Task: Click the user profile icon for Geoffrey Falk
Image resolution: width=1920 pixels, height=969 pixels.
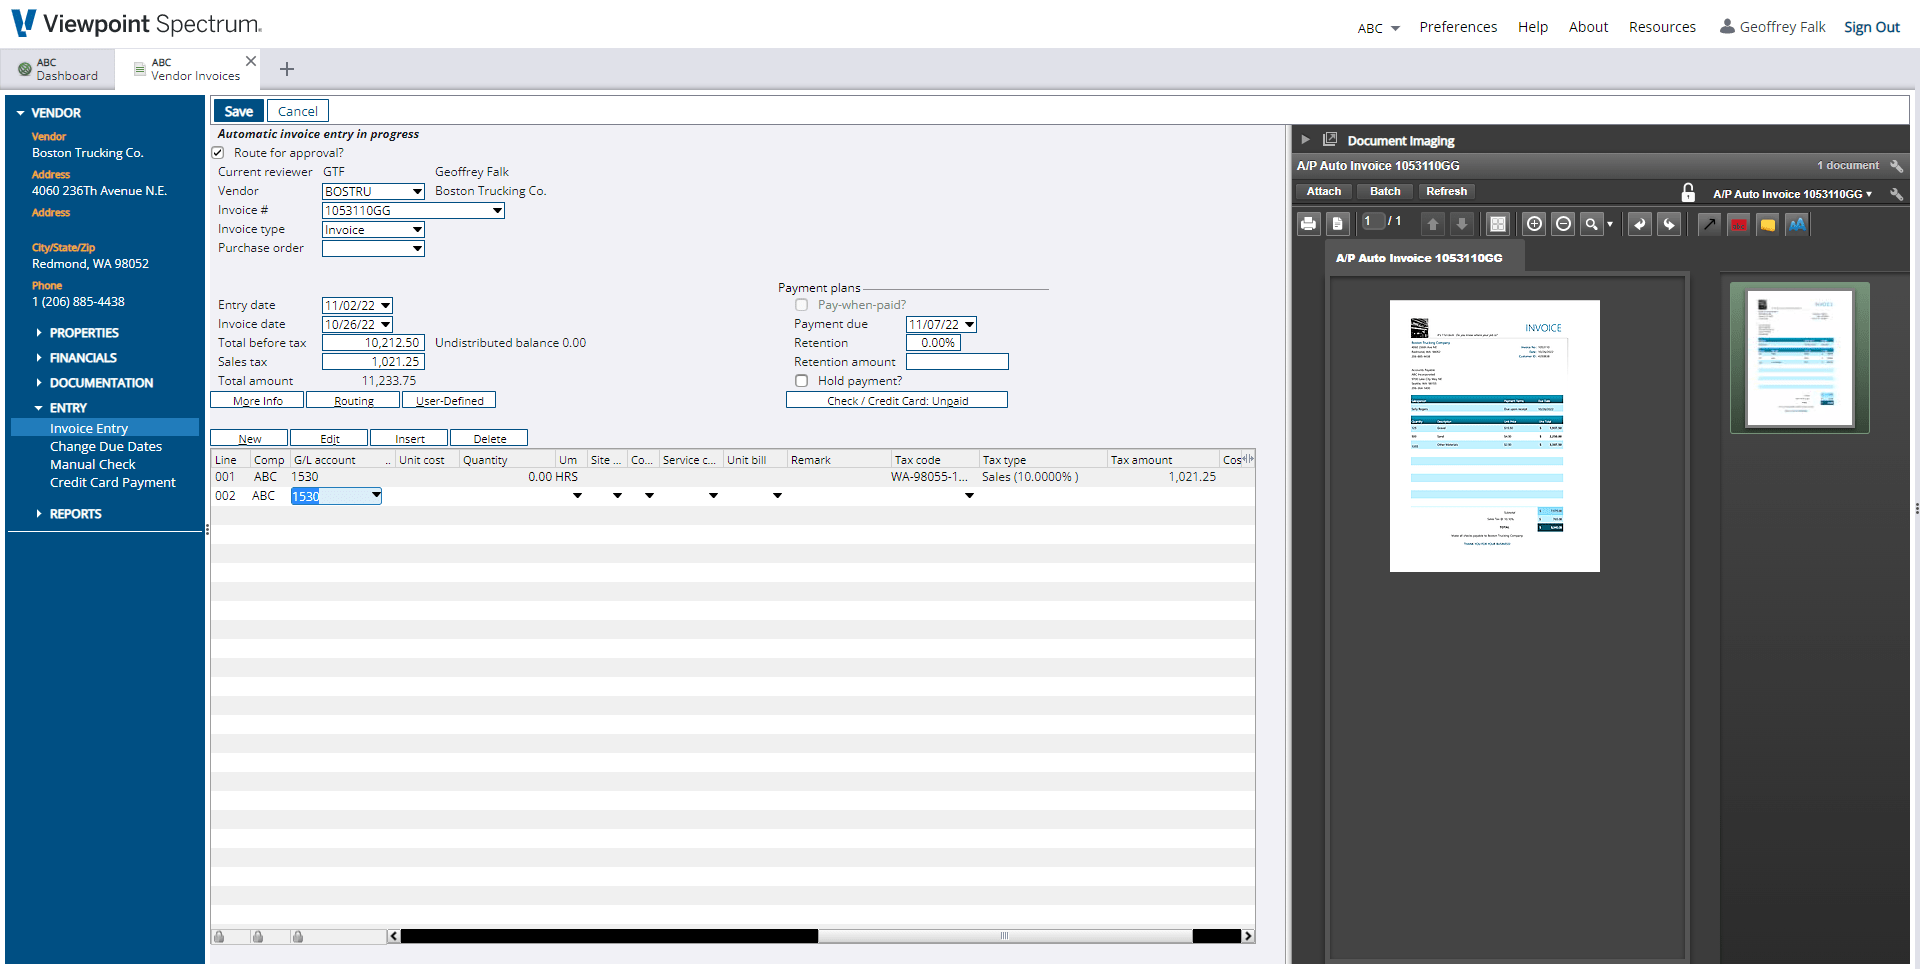Action: (x=1727, y=26)
